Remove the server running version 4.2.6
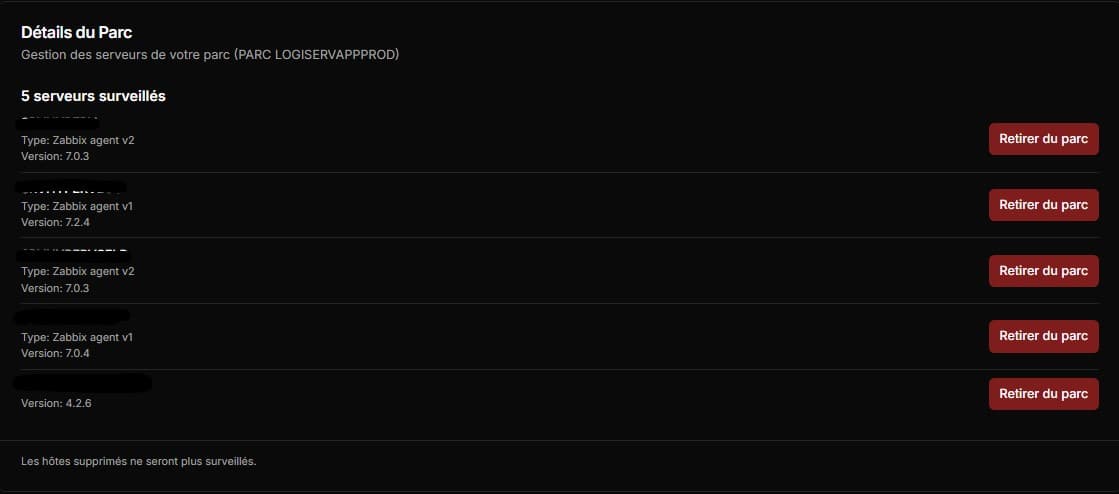Viewport: 1119px width, 494px height. coord(1043,394)
